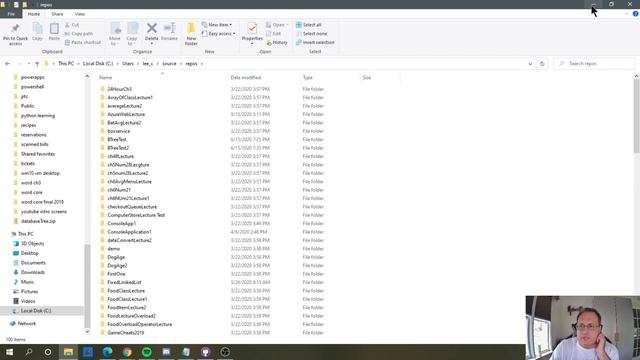Collapse the ribbon with the chevron

(627, 14)
